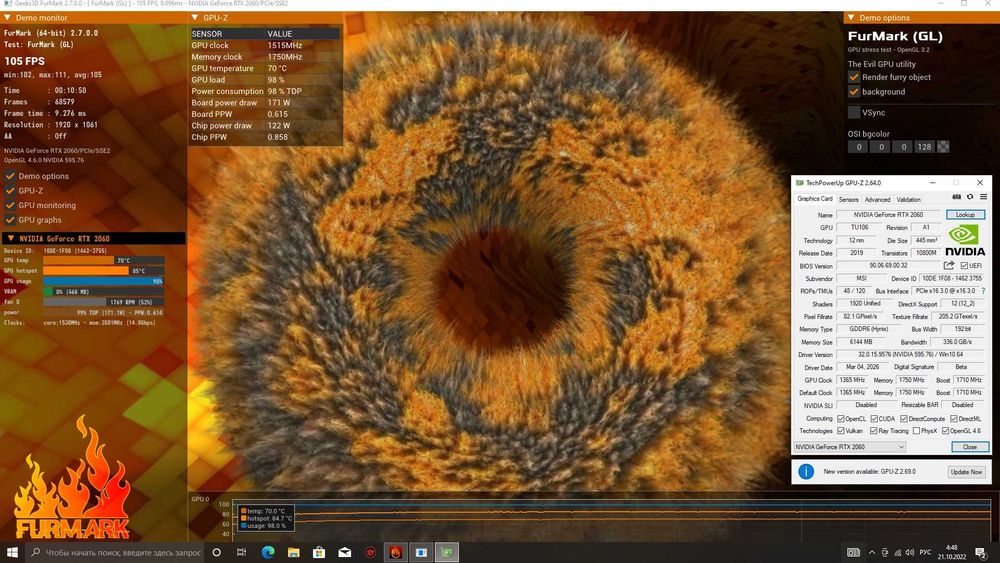1000x563 pixels.
Task: Click the Bus Interface question mark icon
Action: [x=983, y=291]
